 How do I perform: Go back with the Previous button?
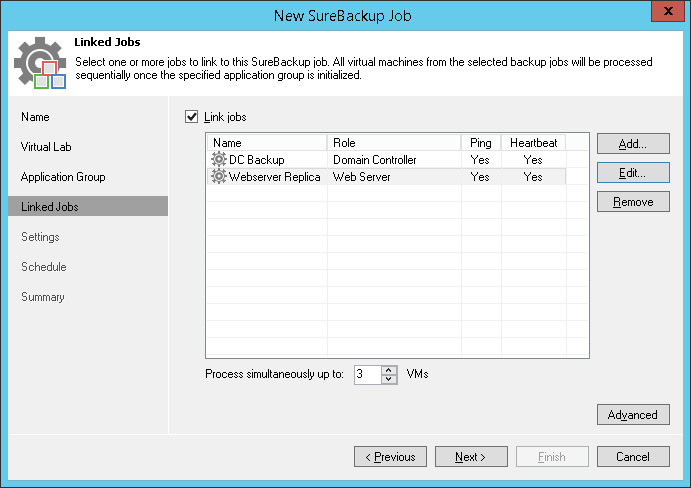tap(390, 457)
